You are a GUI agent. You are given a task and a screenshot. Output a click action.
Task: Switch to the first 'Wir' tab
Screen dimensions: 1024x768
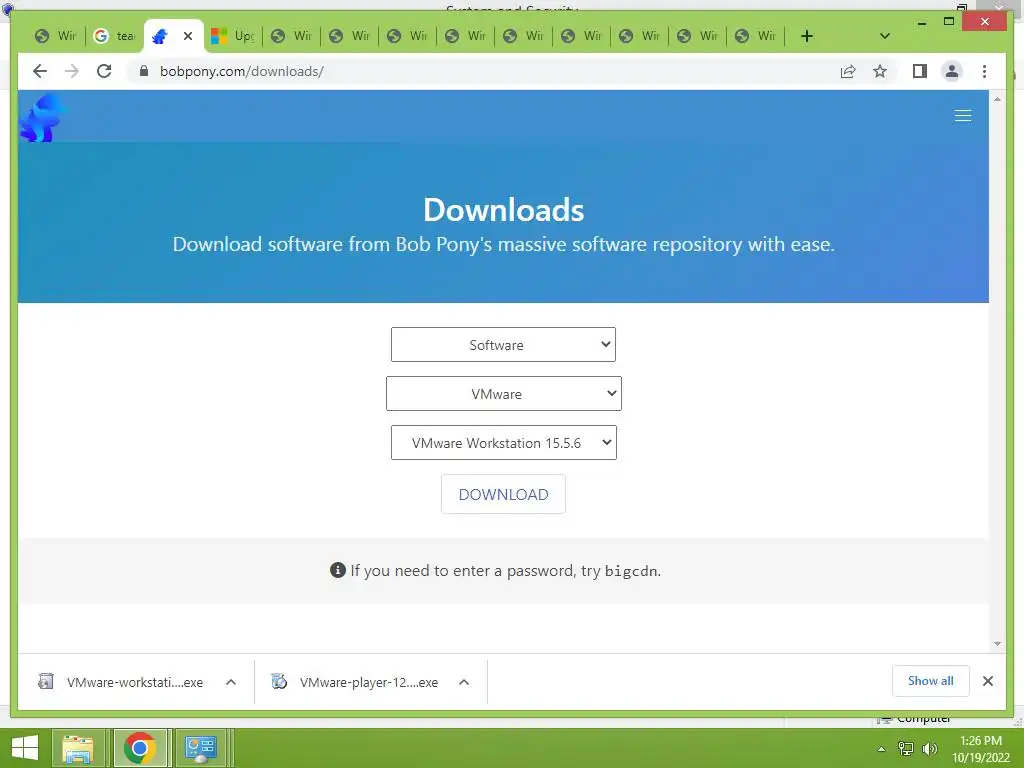click(x=56, y=36)
